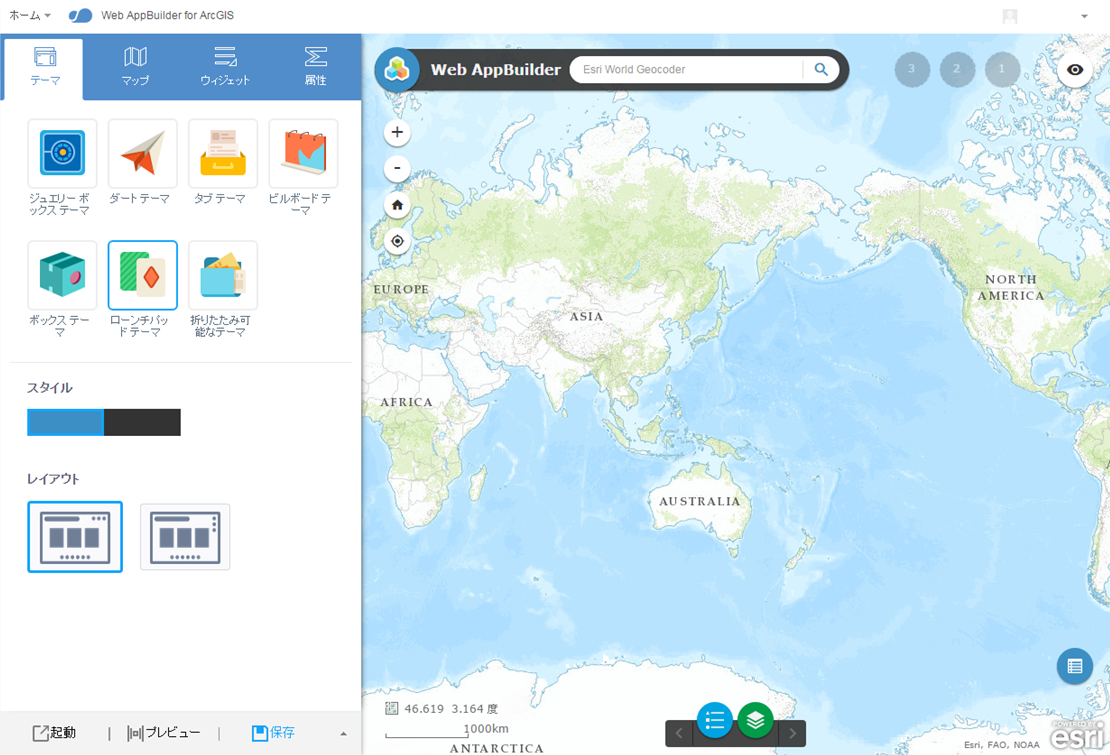Click the 起動 launch button

[55, 733]
